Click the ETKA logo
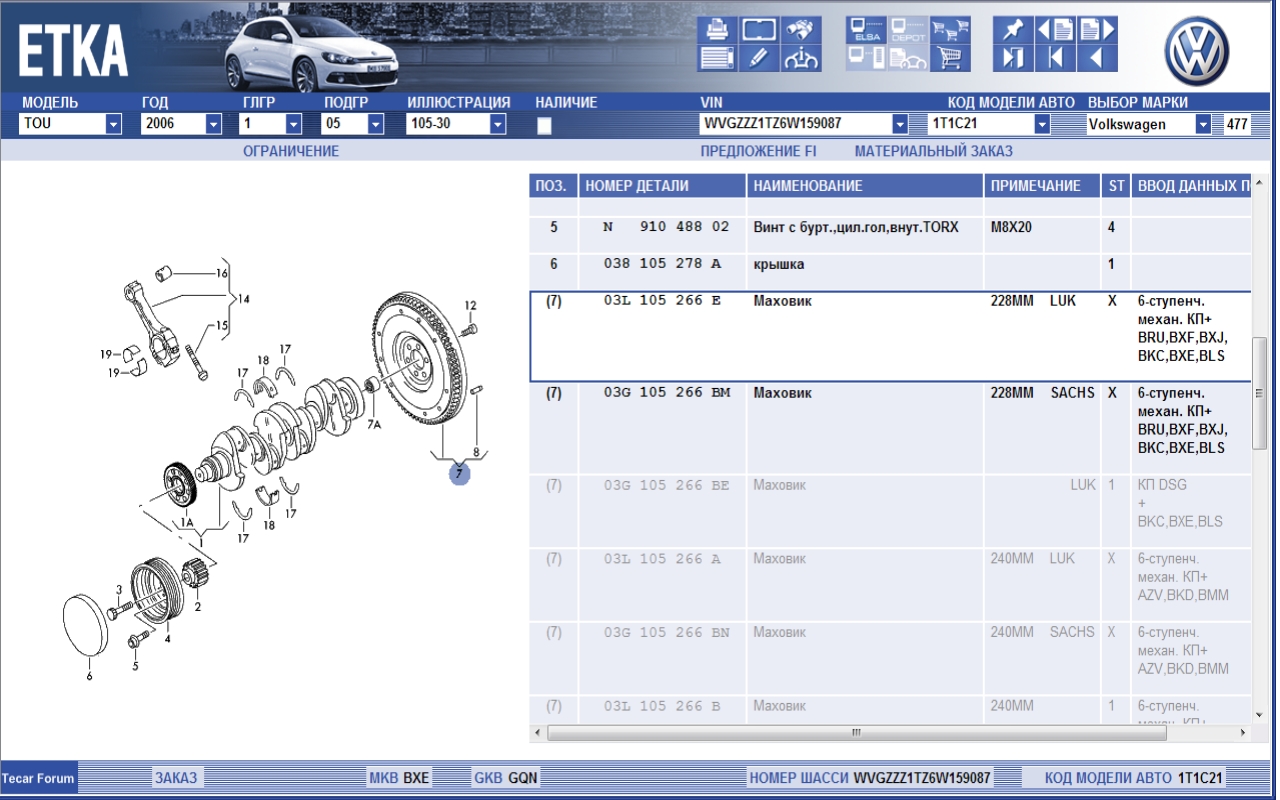Viewport: 1280px width, 800px height. click(x=73, y=50)
